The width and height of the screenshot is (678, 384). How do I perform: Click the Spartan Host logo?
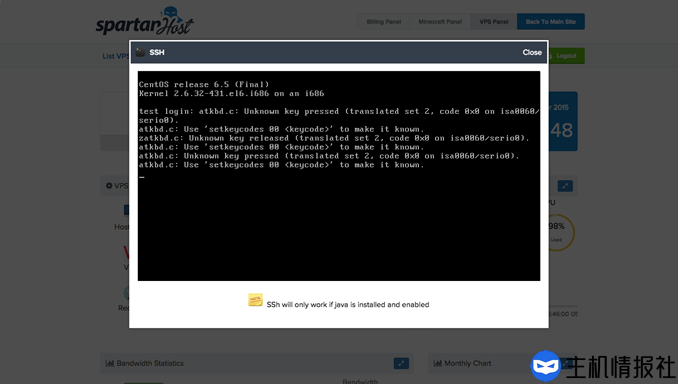pos(145,22)
